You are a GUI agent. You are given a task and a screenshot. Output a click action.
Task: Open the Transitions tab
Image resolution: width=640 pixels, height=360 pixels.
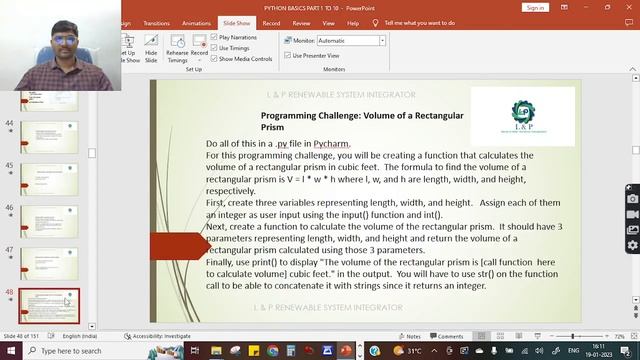pyautogui.click(x=156, y=23)
